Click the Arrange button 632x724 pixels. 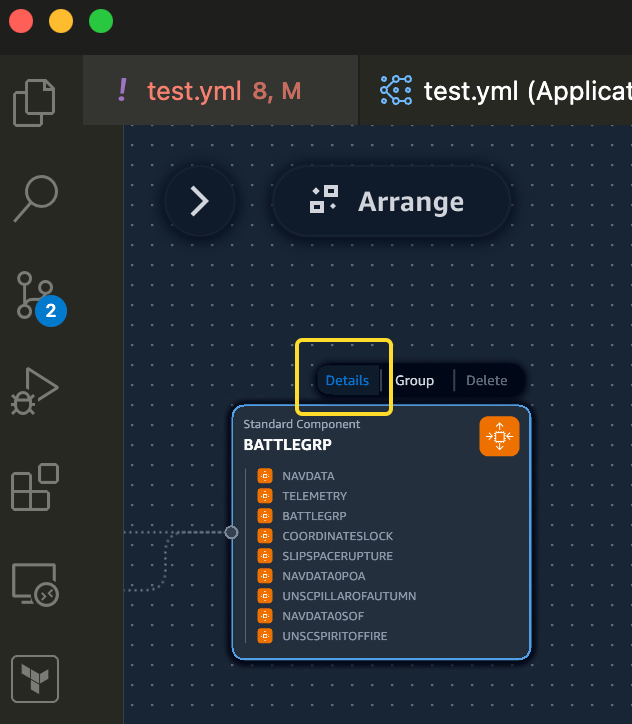(391, 201)
